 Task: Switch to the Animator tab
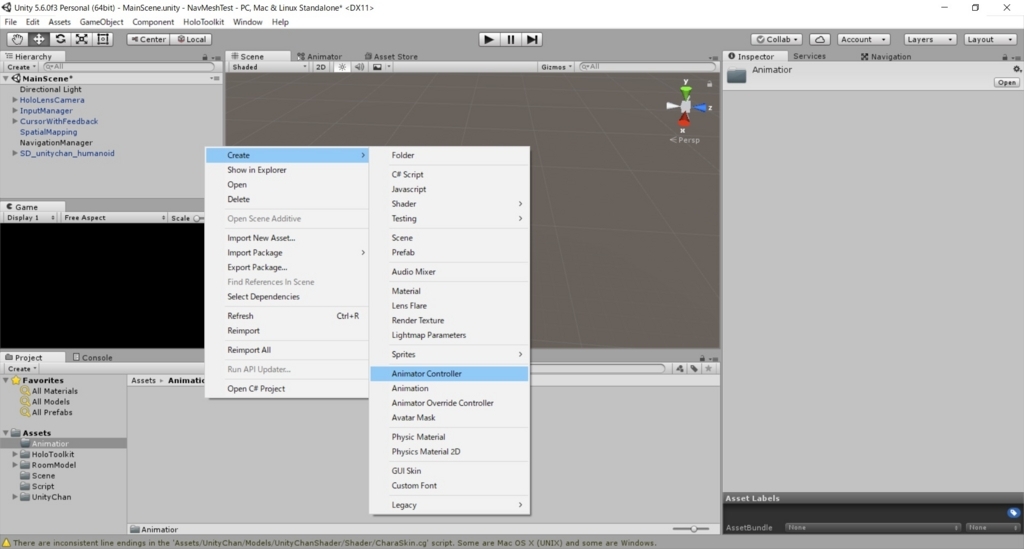(319, 57)
